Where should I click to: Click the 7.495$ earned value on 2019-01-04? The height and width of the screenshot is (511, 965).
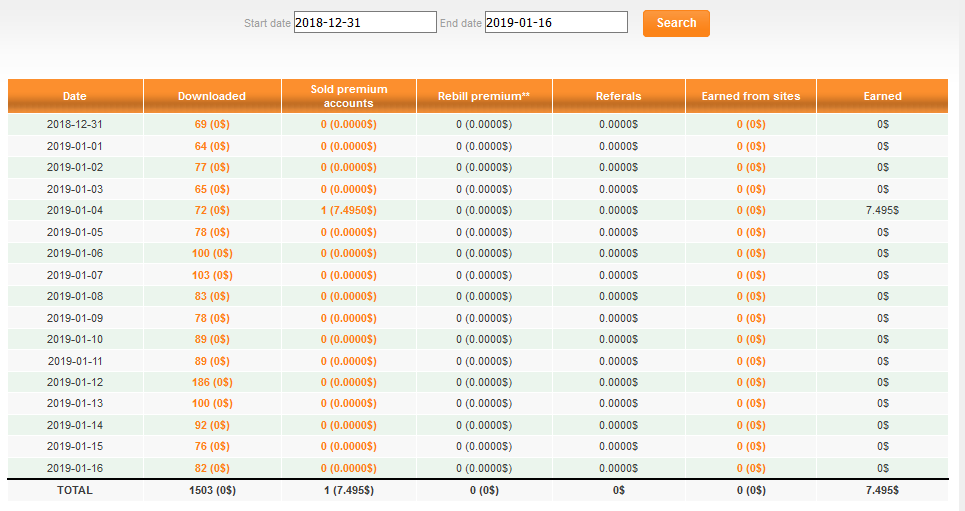point(883,211)
